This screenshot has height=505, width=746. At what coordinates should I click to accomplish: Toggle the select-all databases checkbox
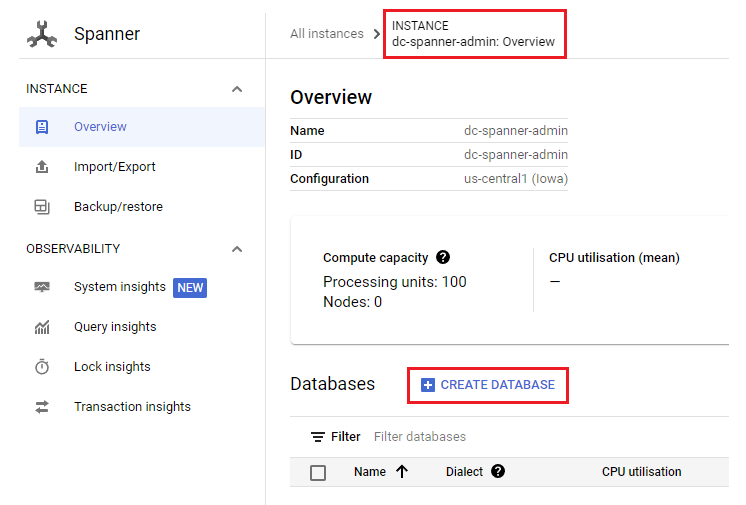pos(318,473)
